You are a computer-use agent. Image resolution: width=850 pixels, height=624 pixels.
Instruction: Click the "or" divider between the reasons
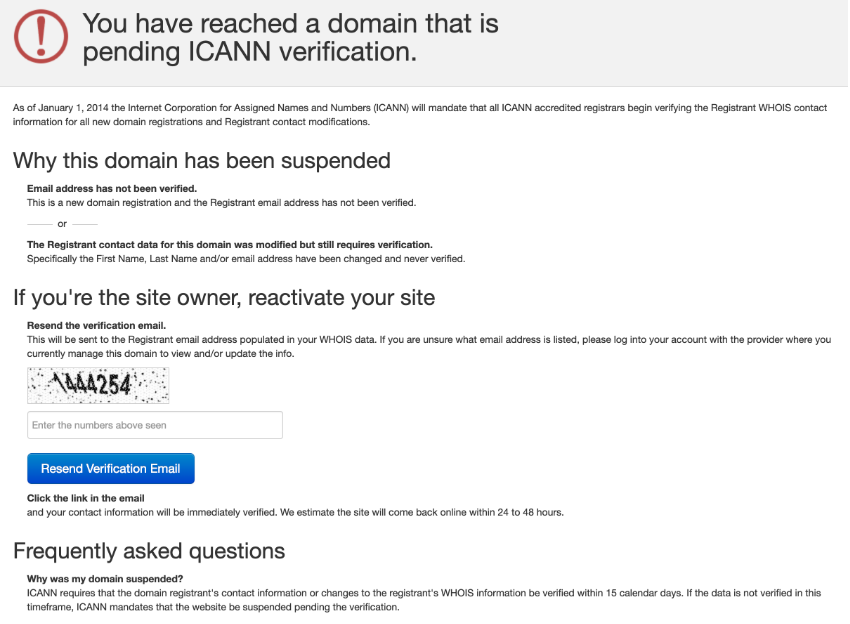[x=62, y=224]
